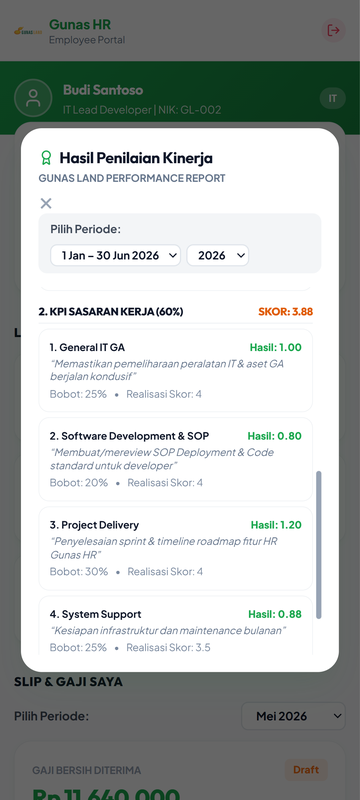
Task: Click the Budi Santoso name
Action: coord(103,90)
